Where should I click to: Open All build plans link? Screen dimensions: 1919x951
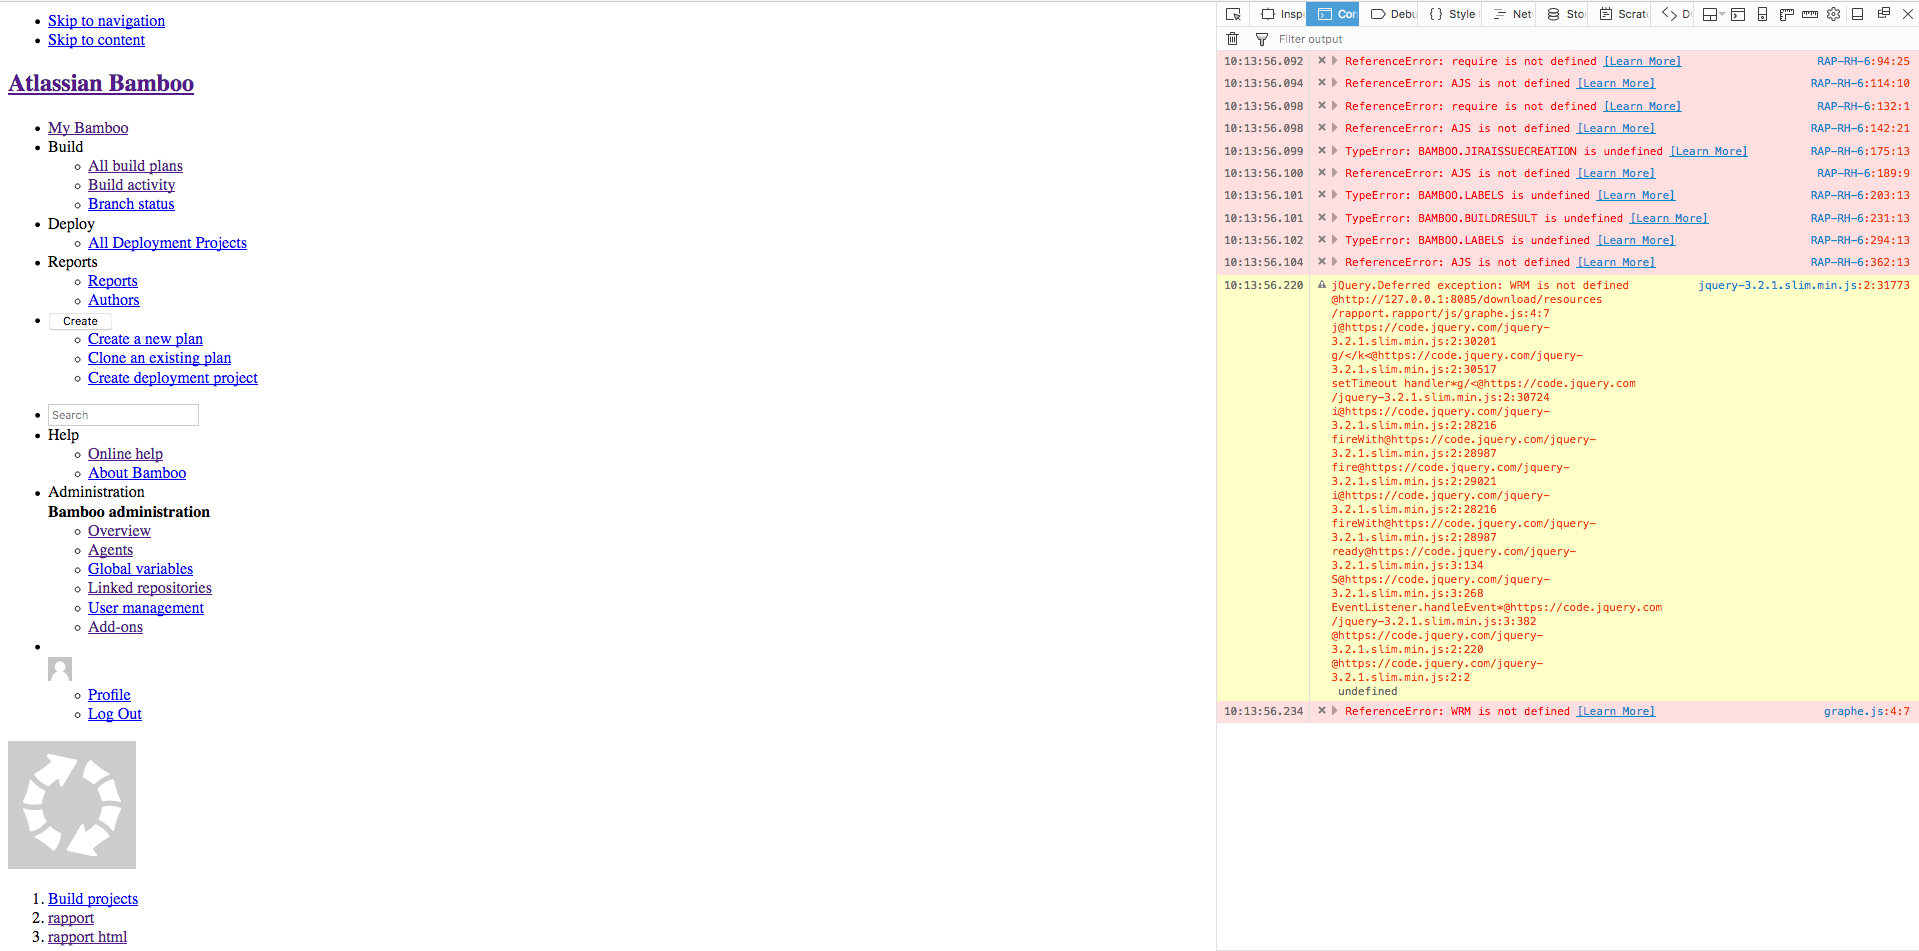(x=135, y=166)
